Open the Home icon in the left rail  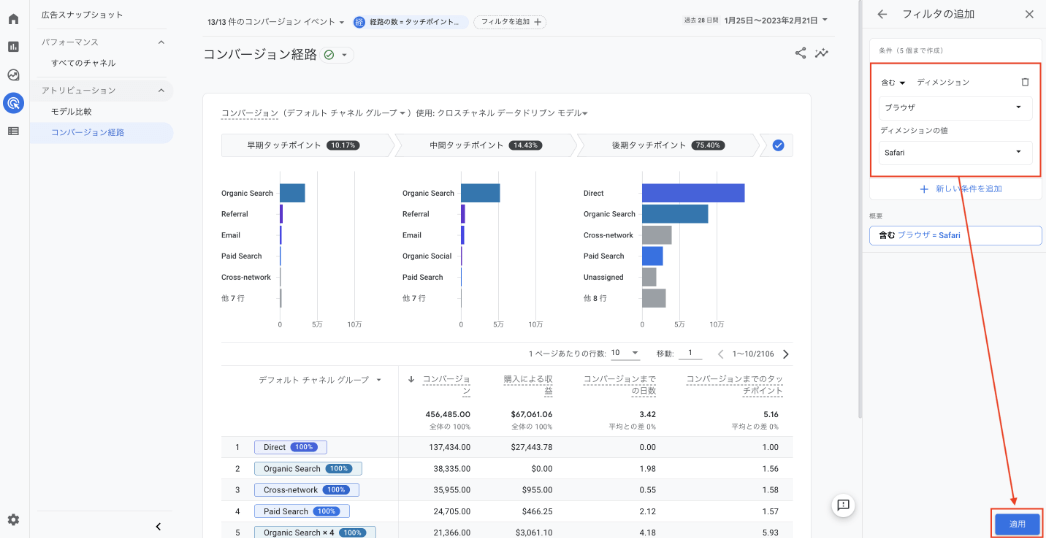click(x=13, y=19)
